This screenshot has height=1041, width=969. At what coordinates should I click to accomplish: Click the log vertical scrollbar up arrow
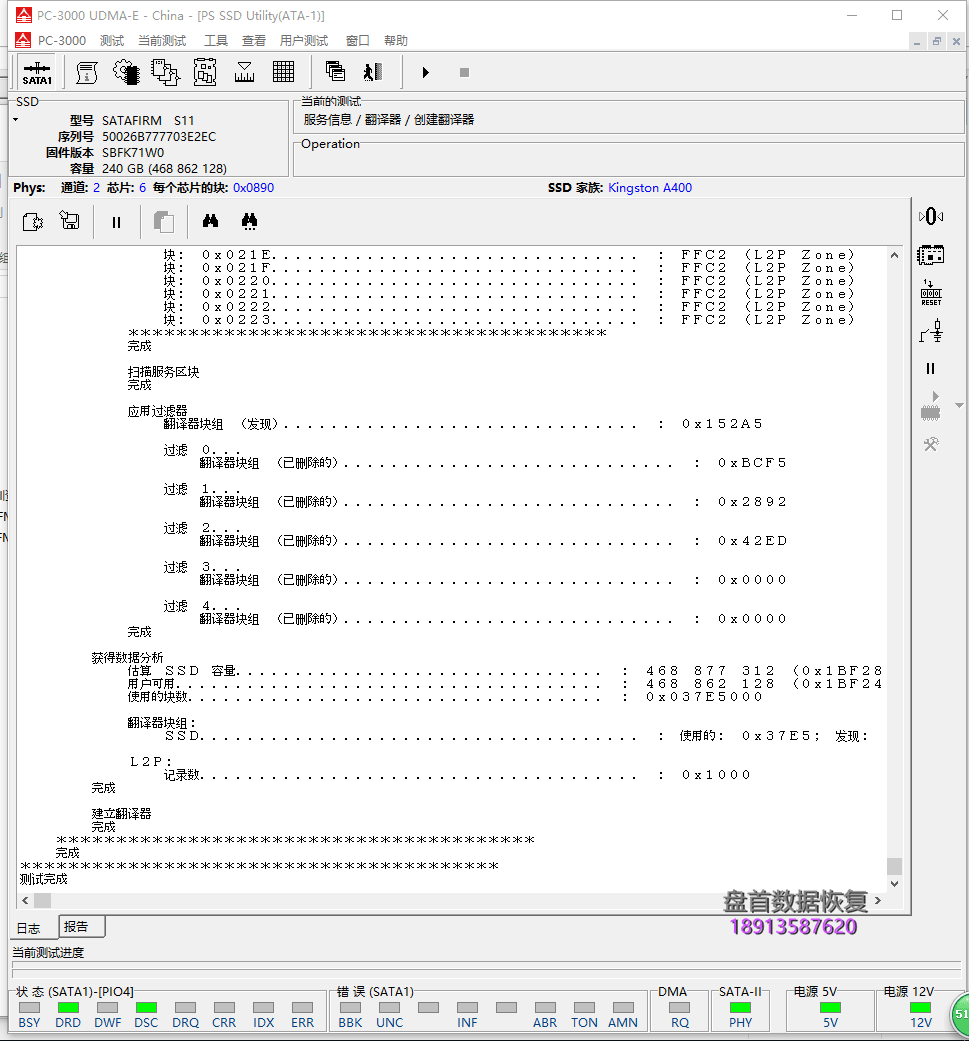(895, 255)
